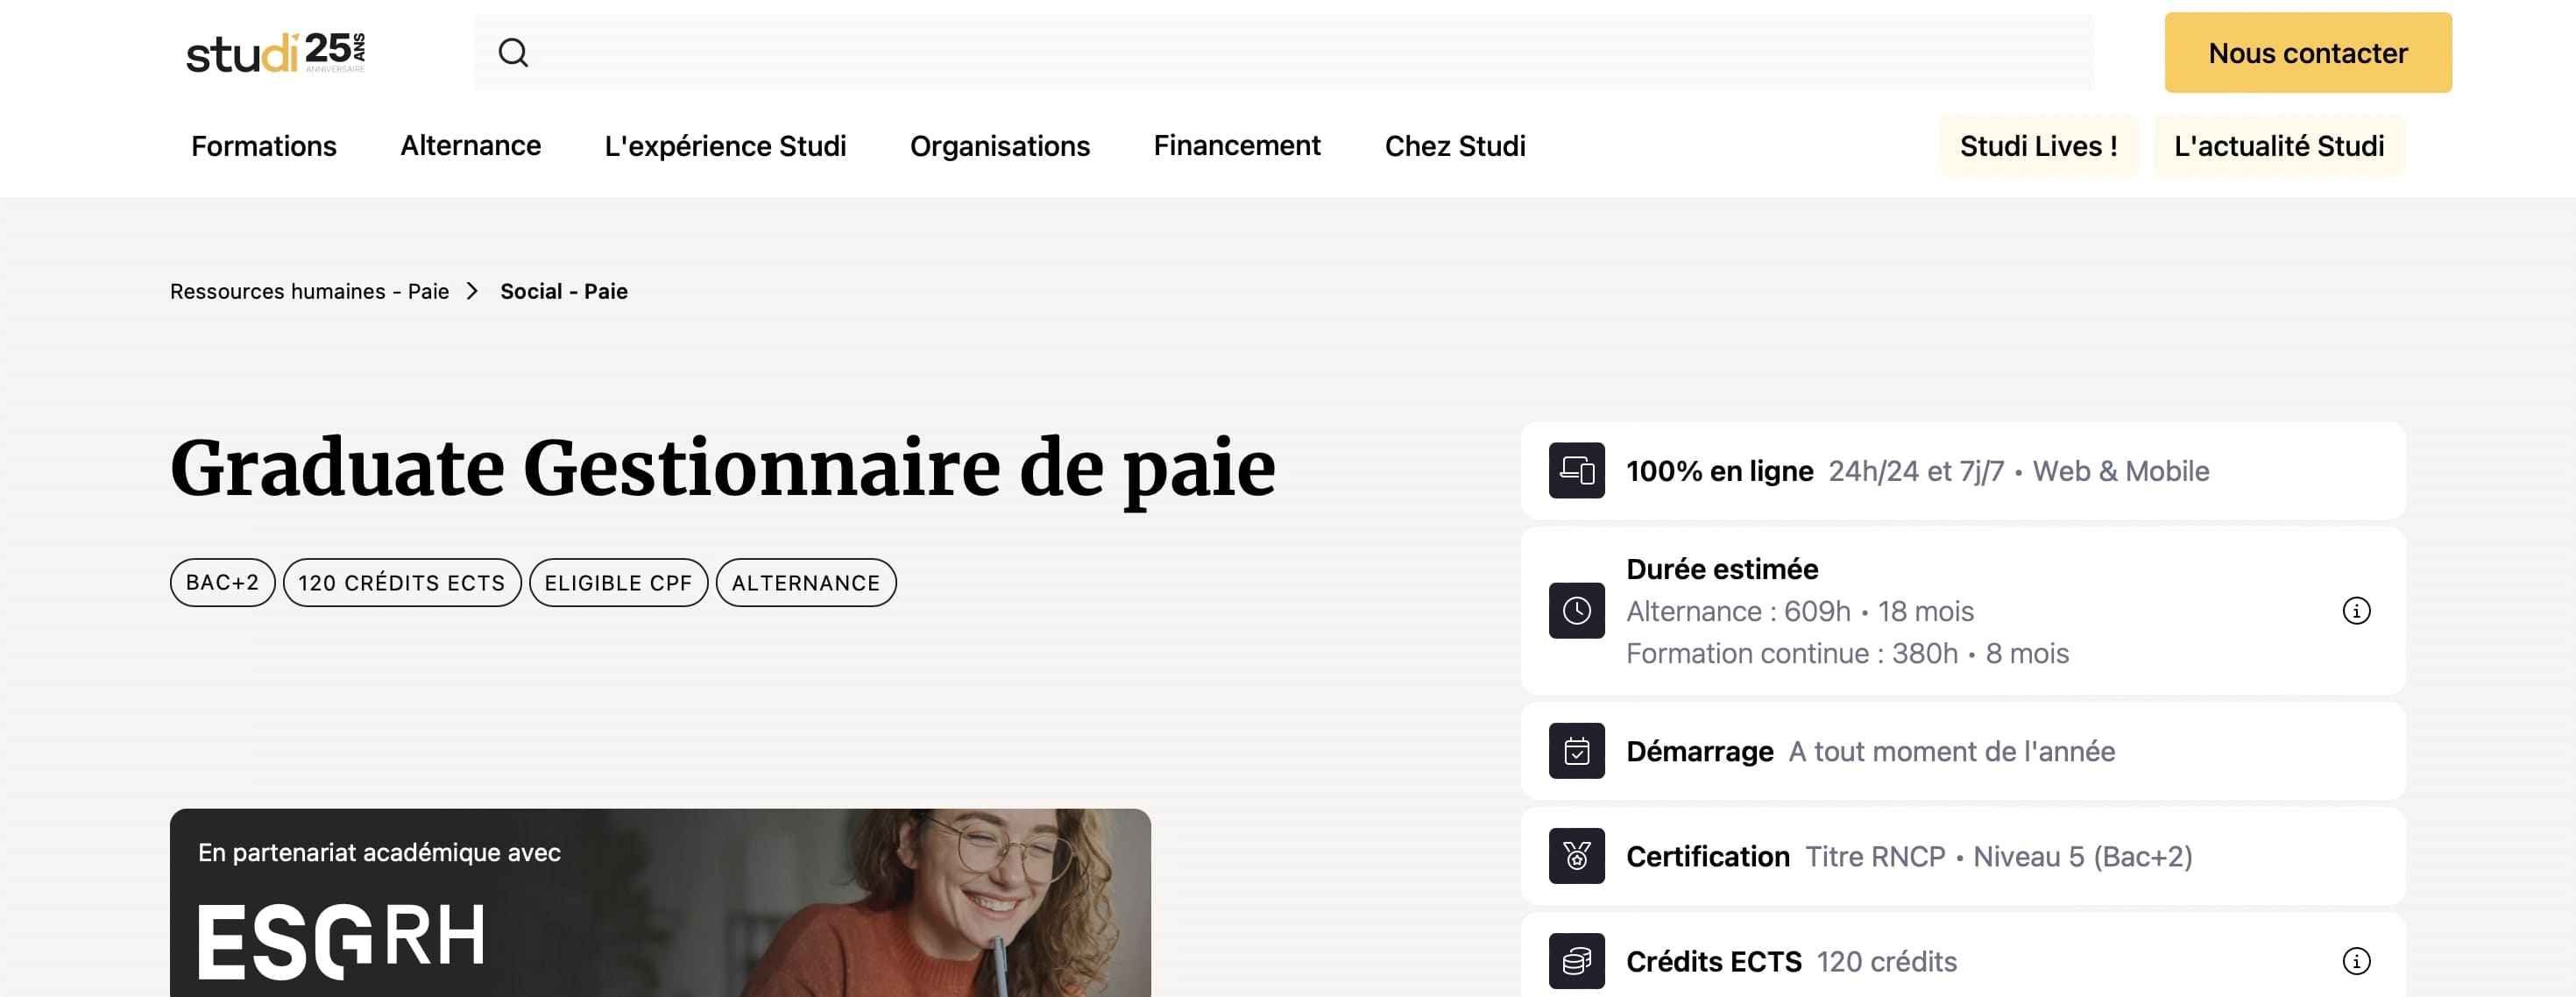
Task: Open the Formations menu
Action: pyautogui.click(x=264, y=146)
